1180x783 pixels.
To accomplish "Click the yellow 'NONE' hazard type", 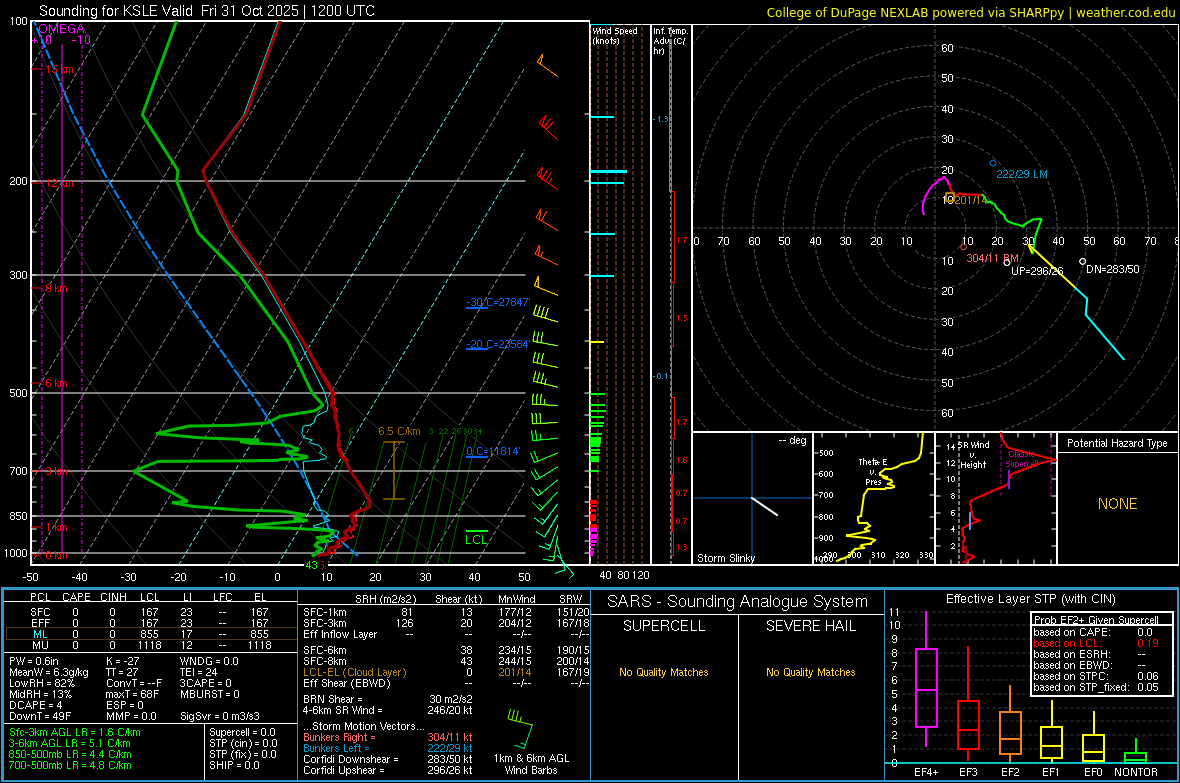I will (x=1117, y=504).
